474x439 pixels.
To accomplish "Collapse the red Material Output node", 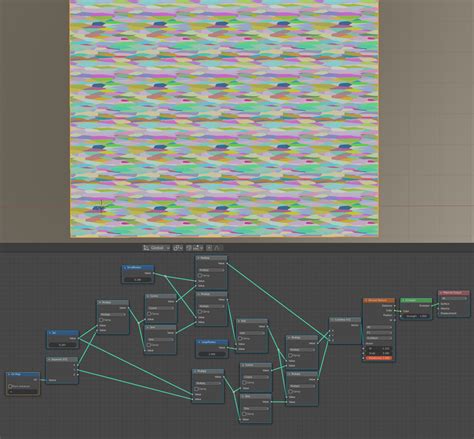I will [441, 293].
